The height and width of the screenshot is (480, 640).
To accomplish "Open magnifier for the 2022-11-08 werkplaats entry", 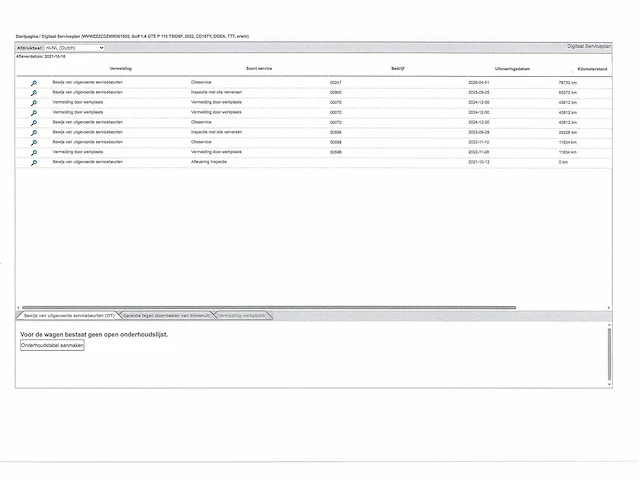I will (34, 153).
